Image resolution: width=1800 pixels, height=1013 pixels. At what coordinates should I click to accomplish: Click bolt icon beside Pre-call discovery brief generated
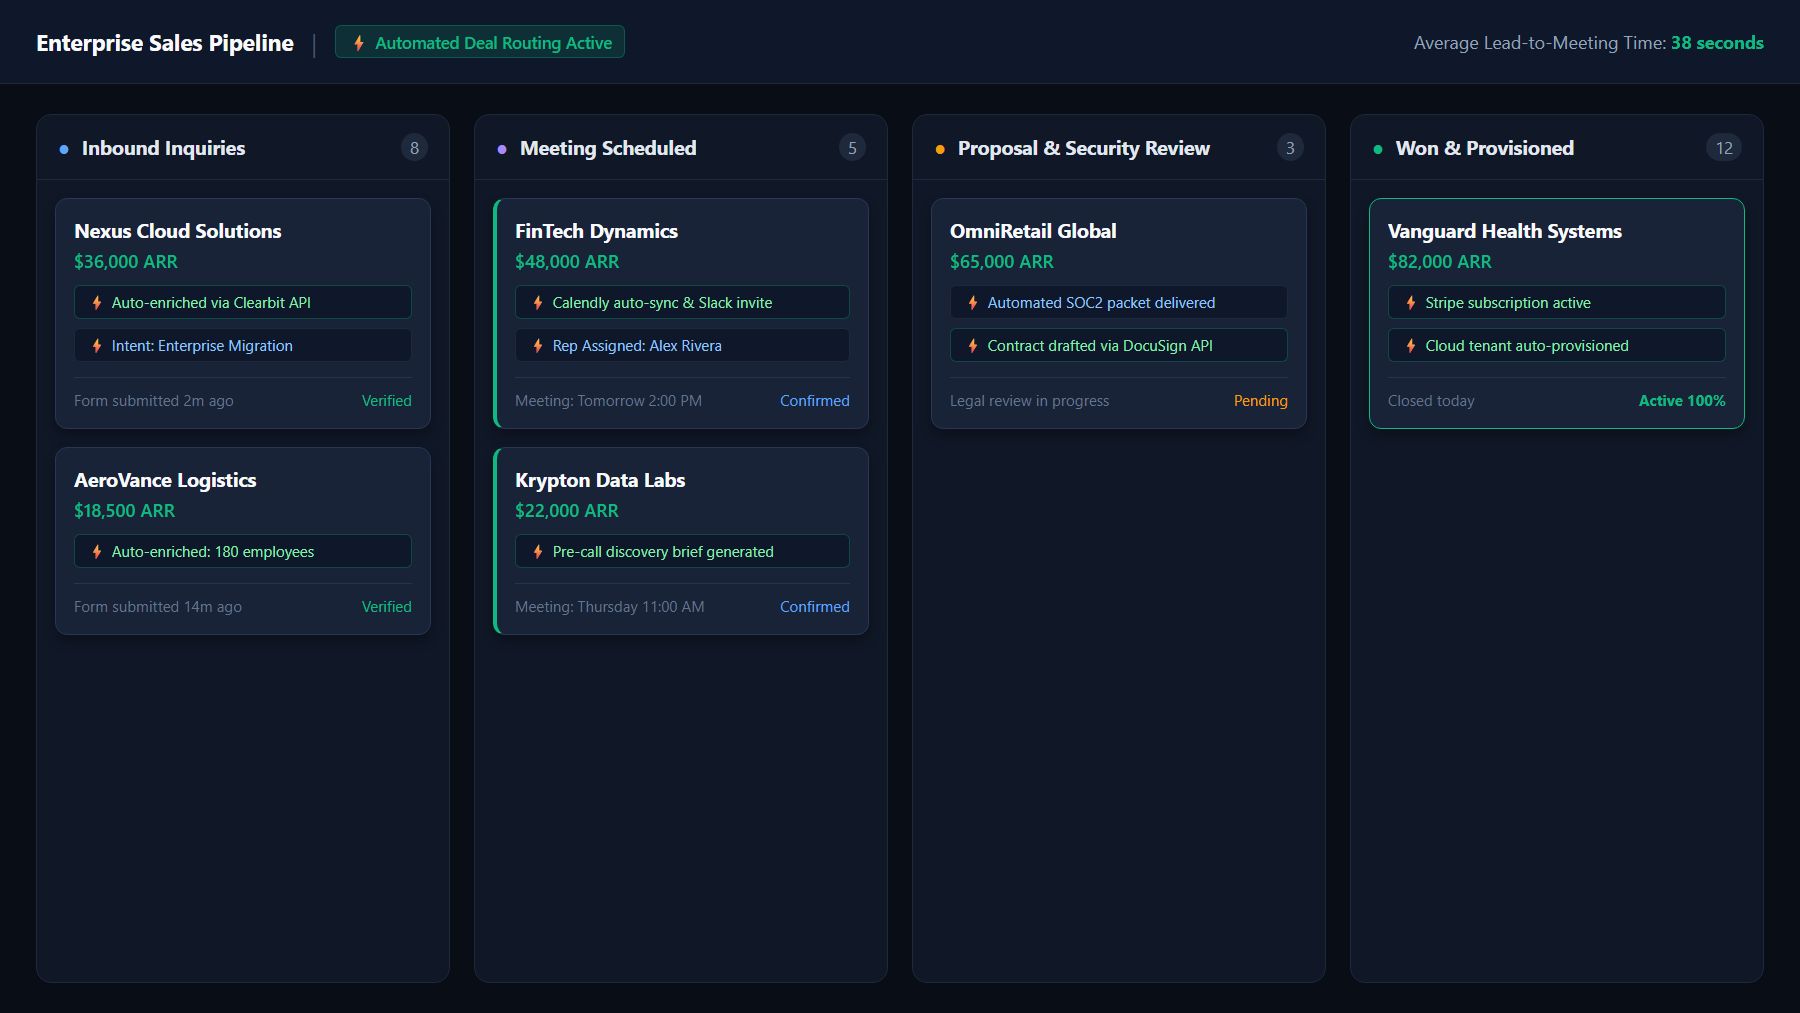[x=538, y=551]
